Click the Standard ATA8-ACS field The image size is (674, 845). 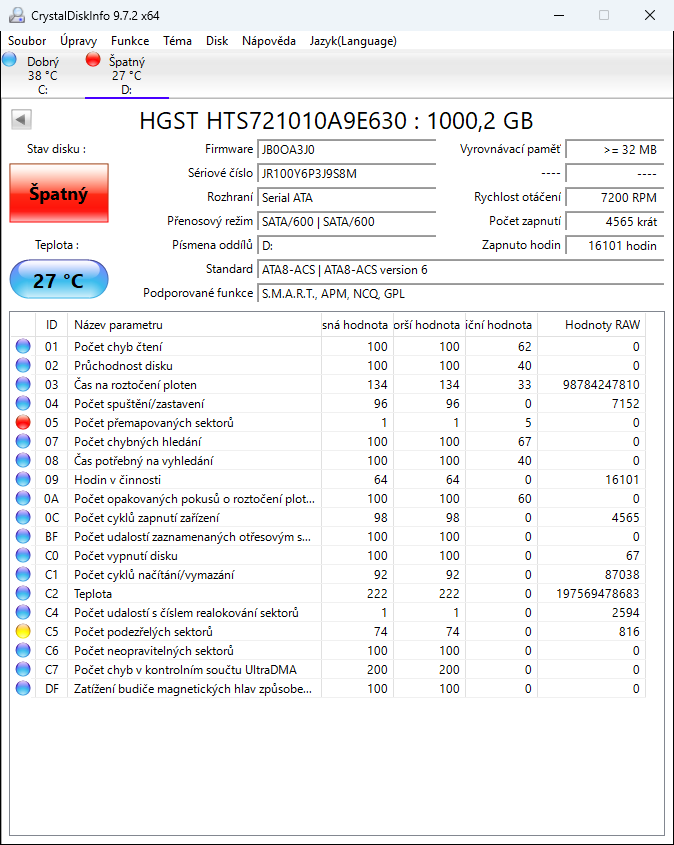461,269
